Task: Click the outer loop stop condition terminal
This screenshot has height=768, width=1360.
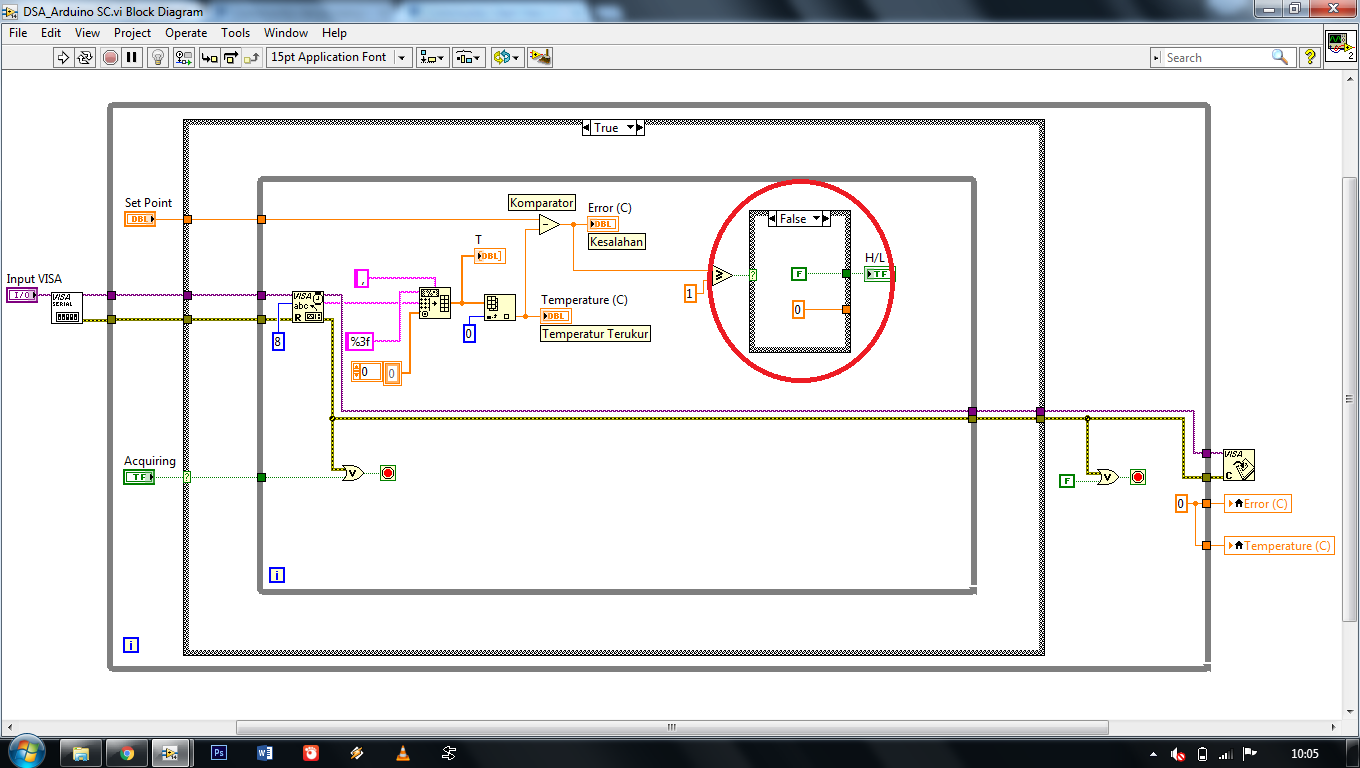Action: 1138,477
